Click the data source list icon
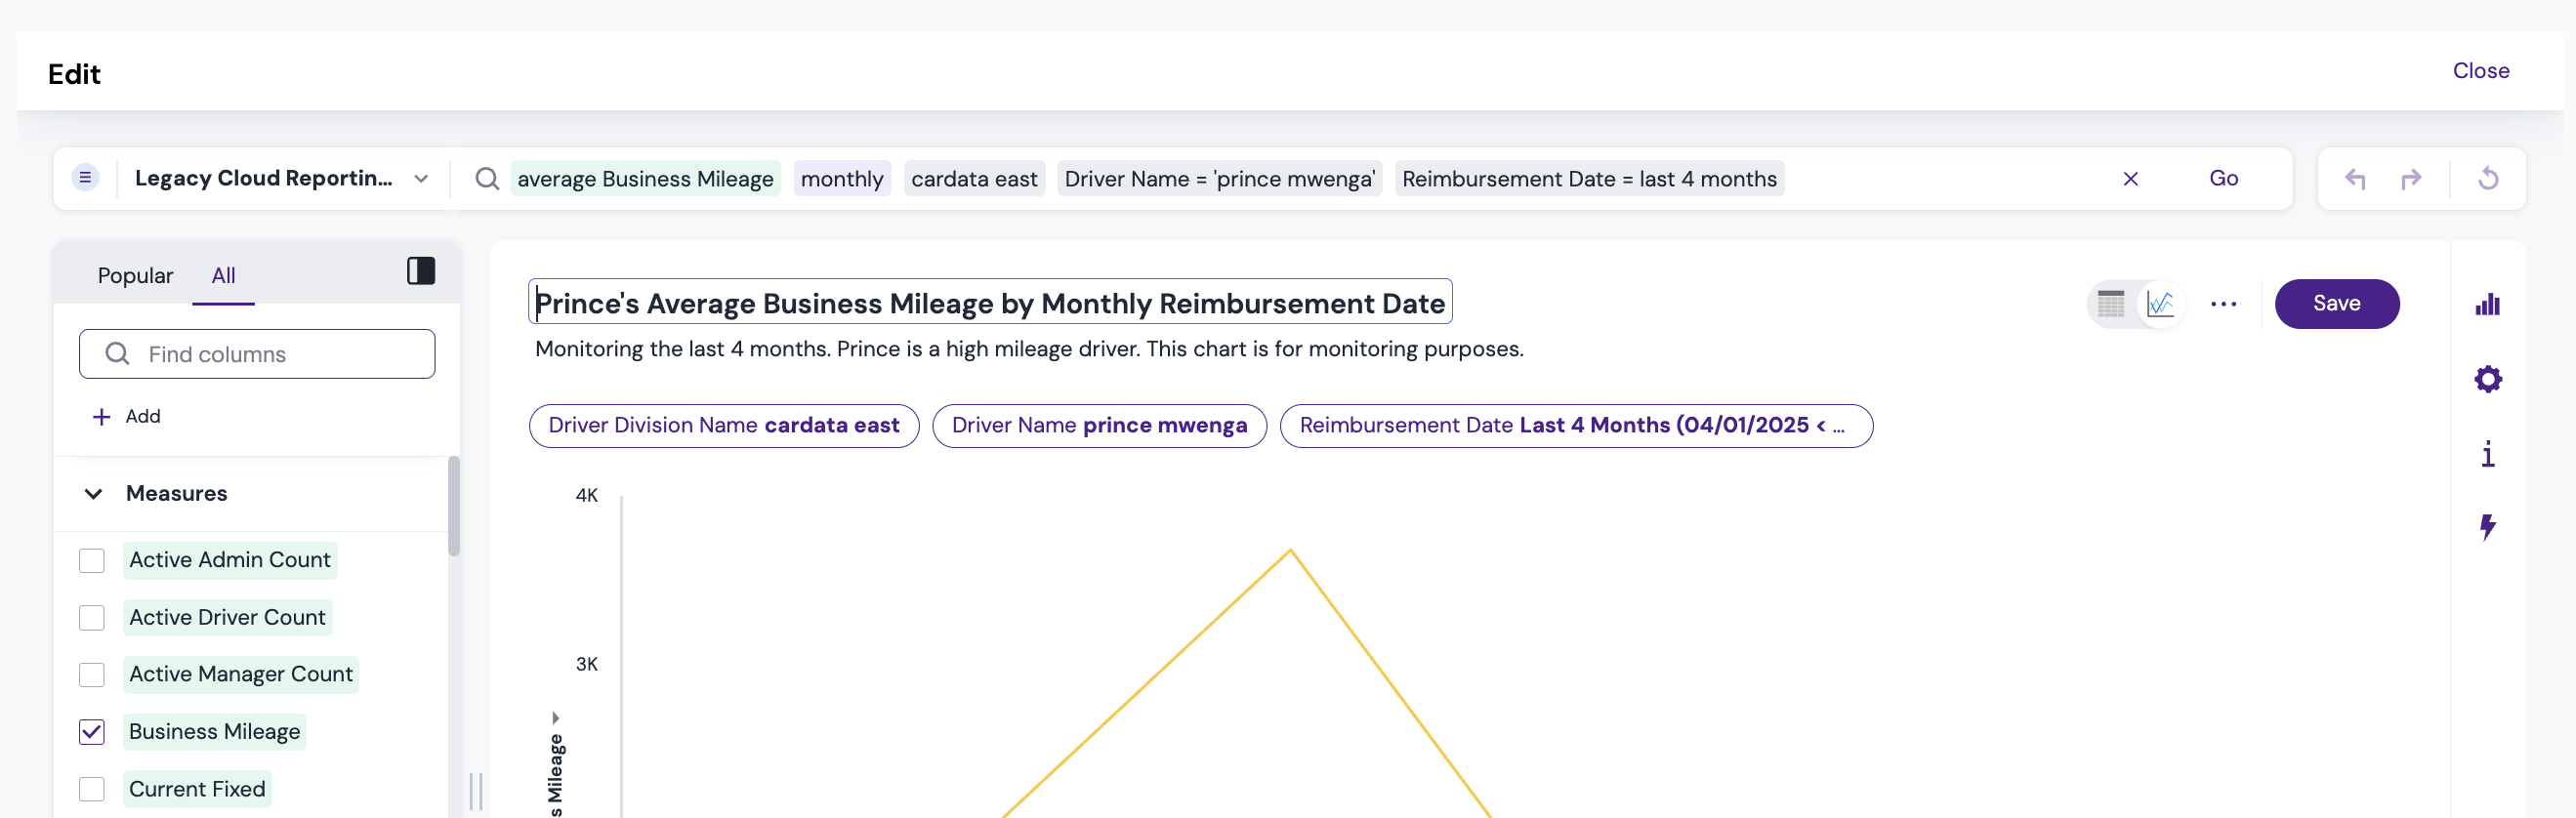Image resolution: width=2576 pixels, height=818 pixels. (85, 178)
